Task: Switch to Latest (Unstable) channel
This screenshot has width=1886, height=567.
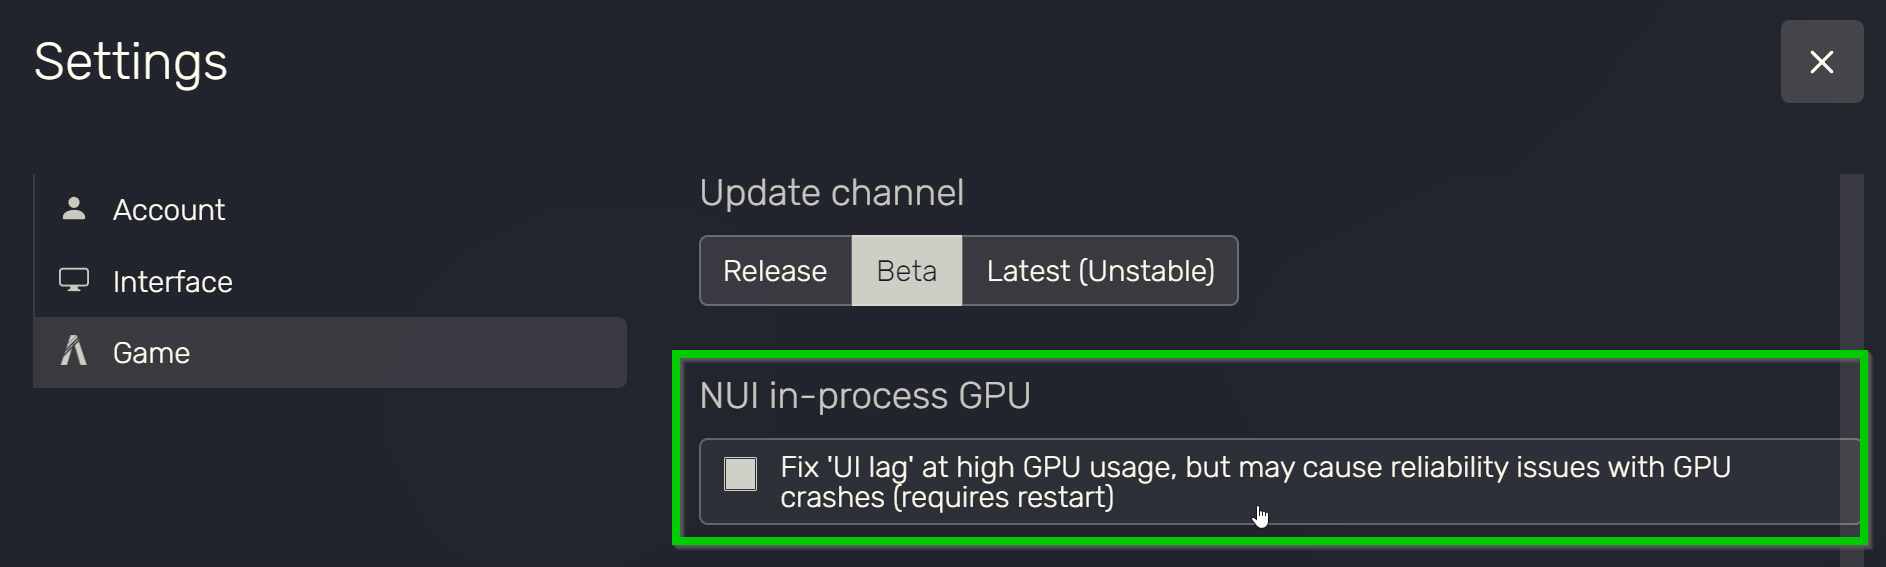Action: coord(1100,271)
